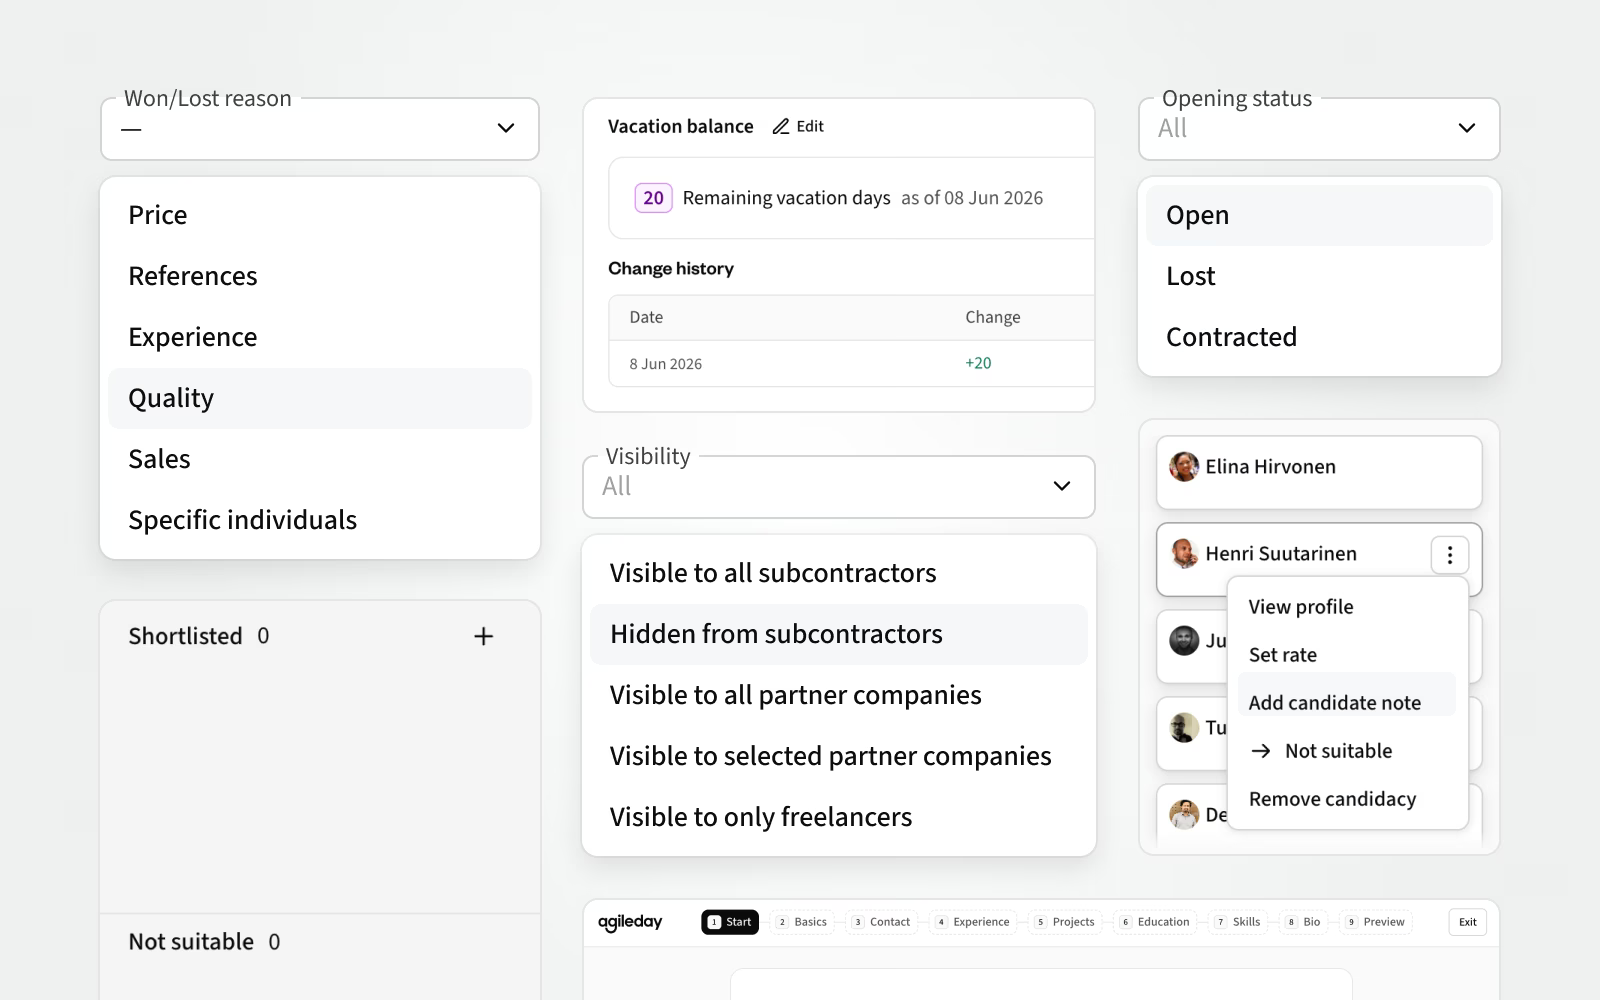
Task: Open the three-dot menu on Henri Suutarinen's card
Action: (x=1449, y=554)
